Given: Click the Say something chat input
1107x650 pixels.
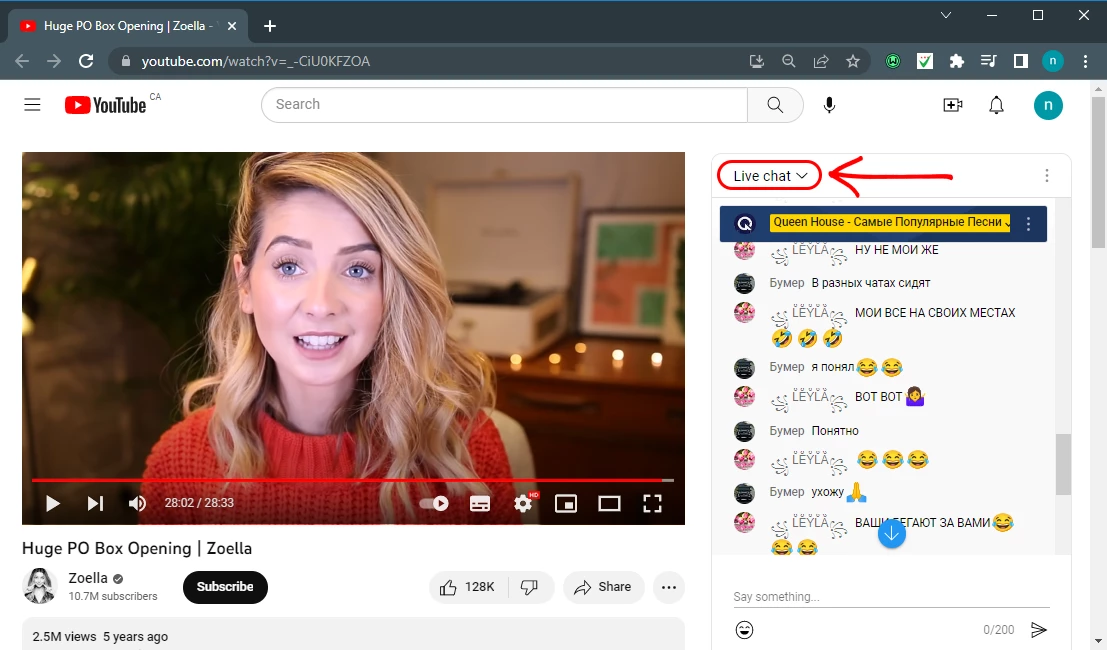Looking at the screenshot, I should tap(890, 597).
